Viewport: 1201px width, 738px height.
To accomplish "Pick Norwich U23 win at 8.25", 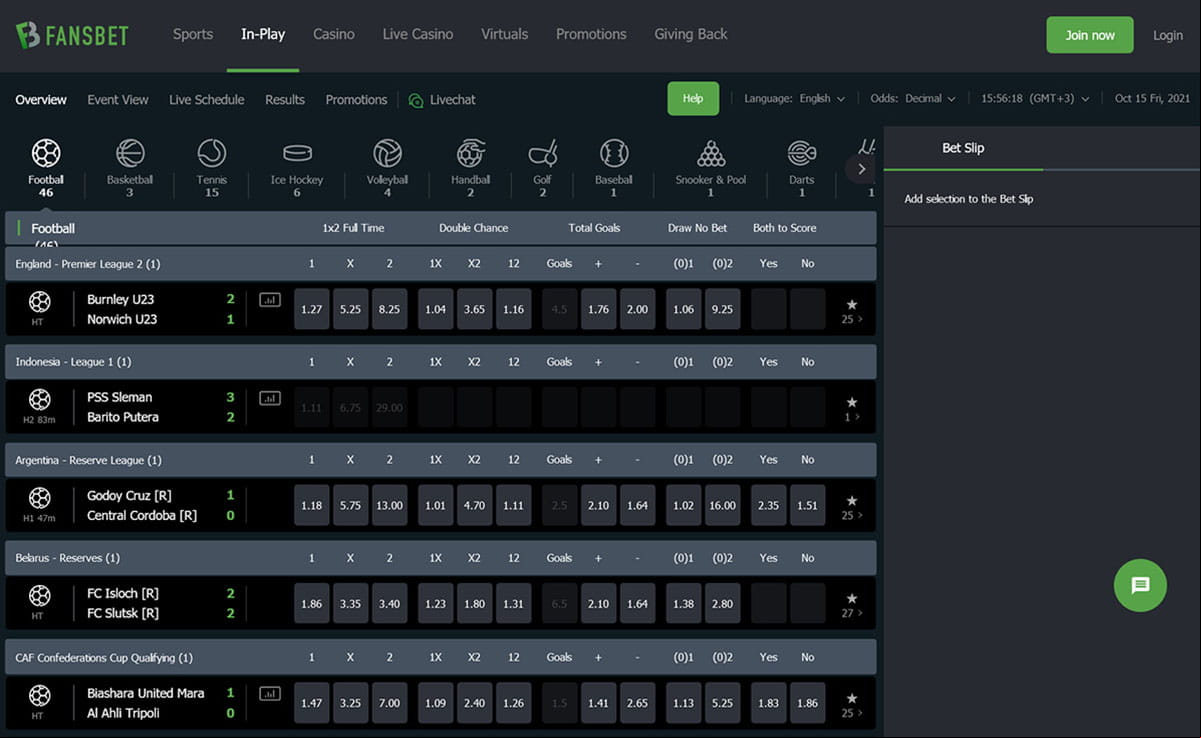I will 390,309.
